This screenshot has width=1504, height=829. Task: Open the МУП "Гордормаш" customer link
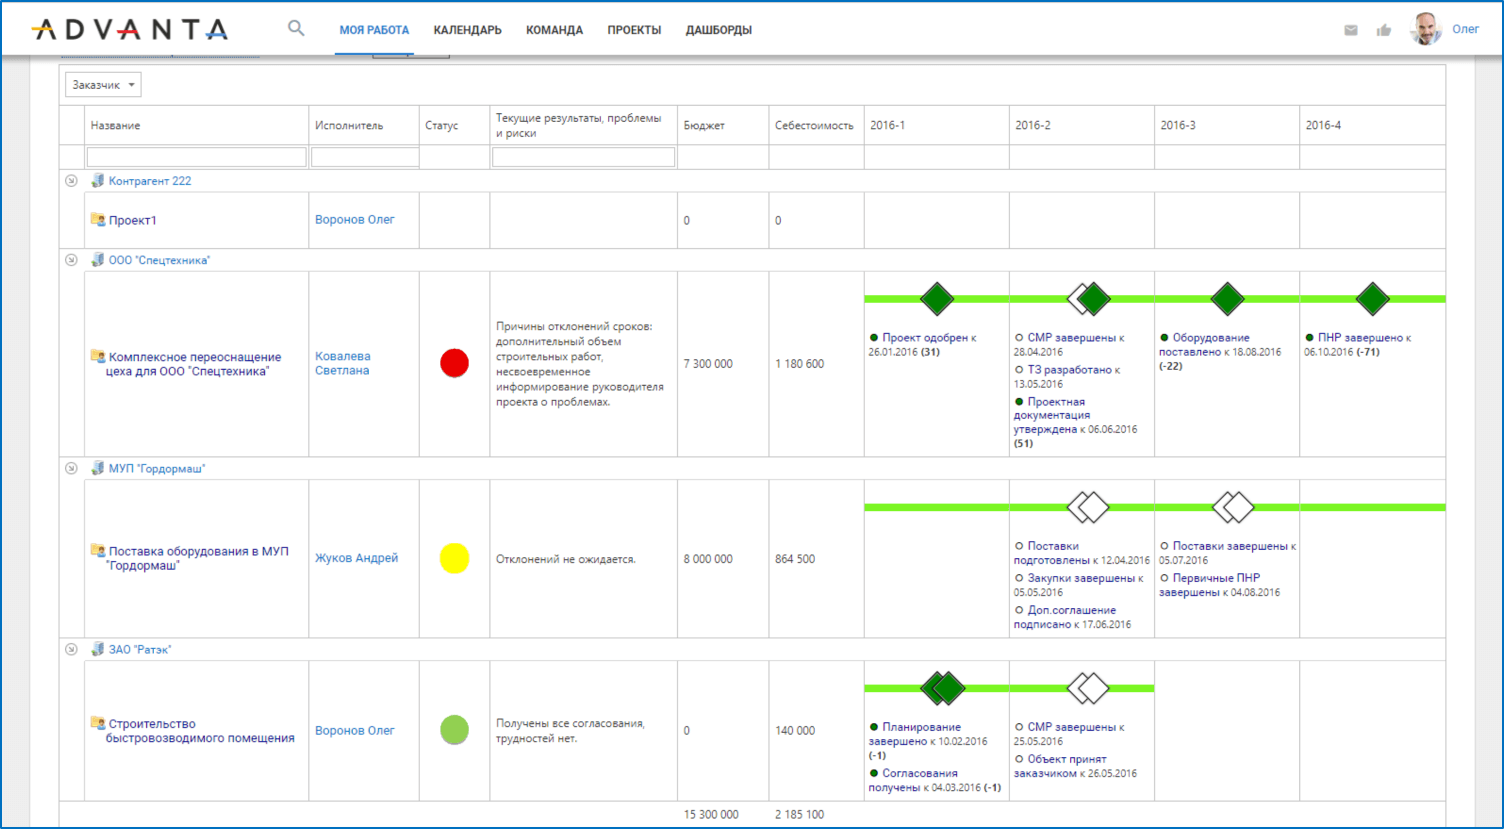coord(157,468)
